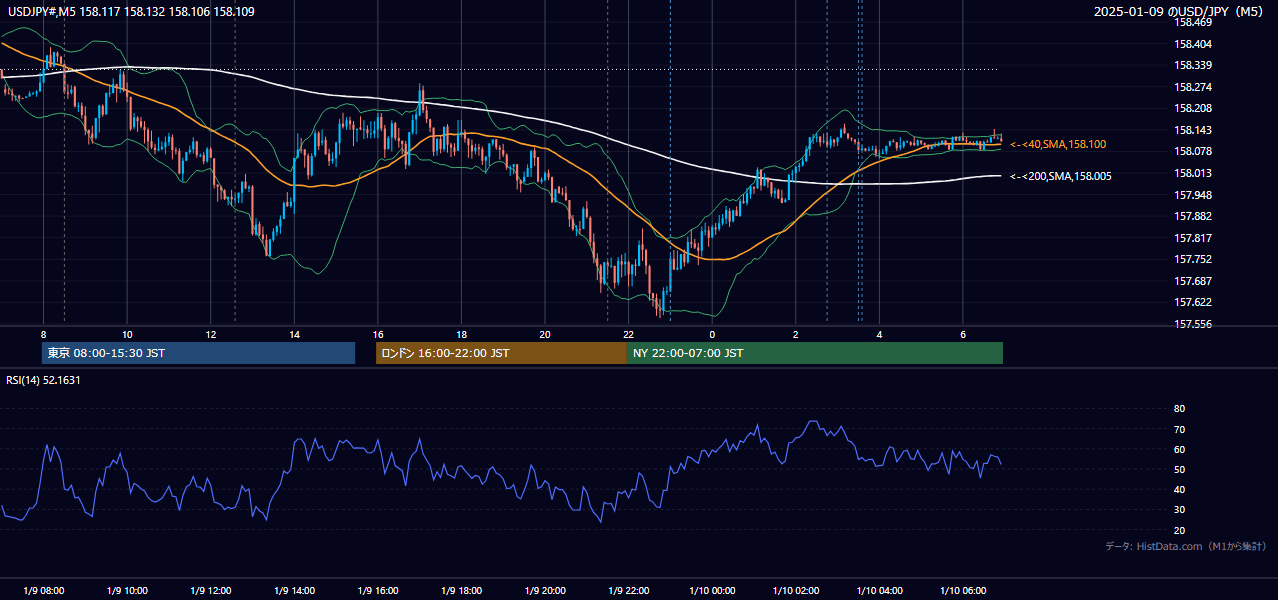Click price level 157.622 on the axis

pyautogui.click(x=1192, y=302)
